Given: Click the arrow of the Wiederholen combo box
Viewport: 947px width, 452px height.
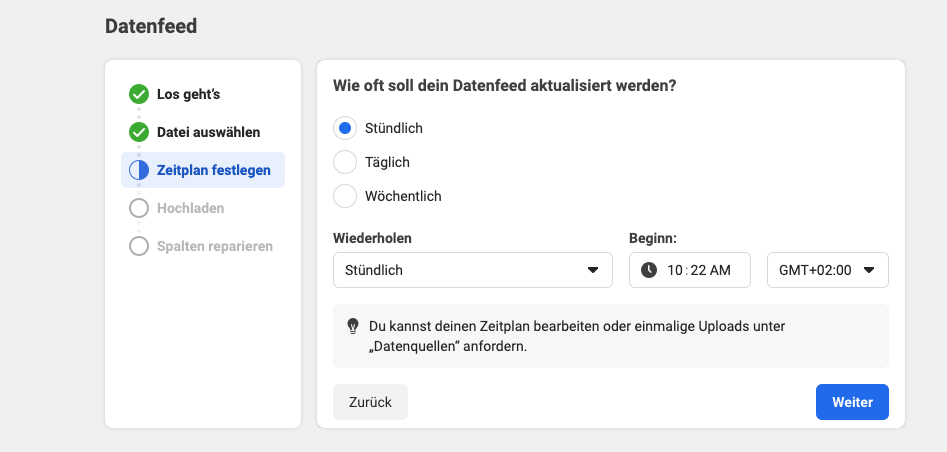Looking at the screenshot, I should (593, 270).
